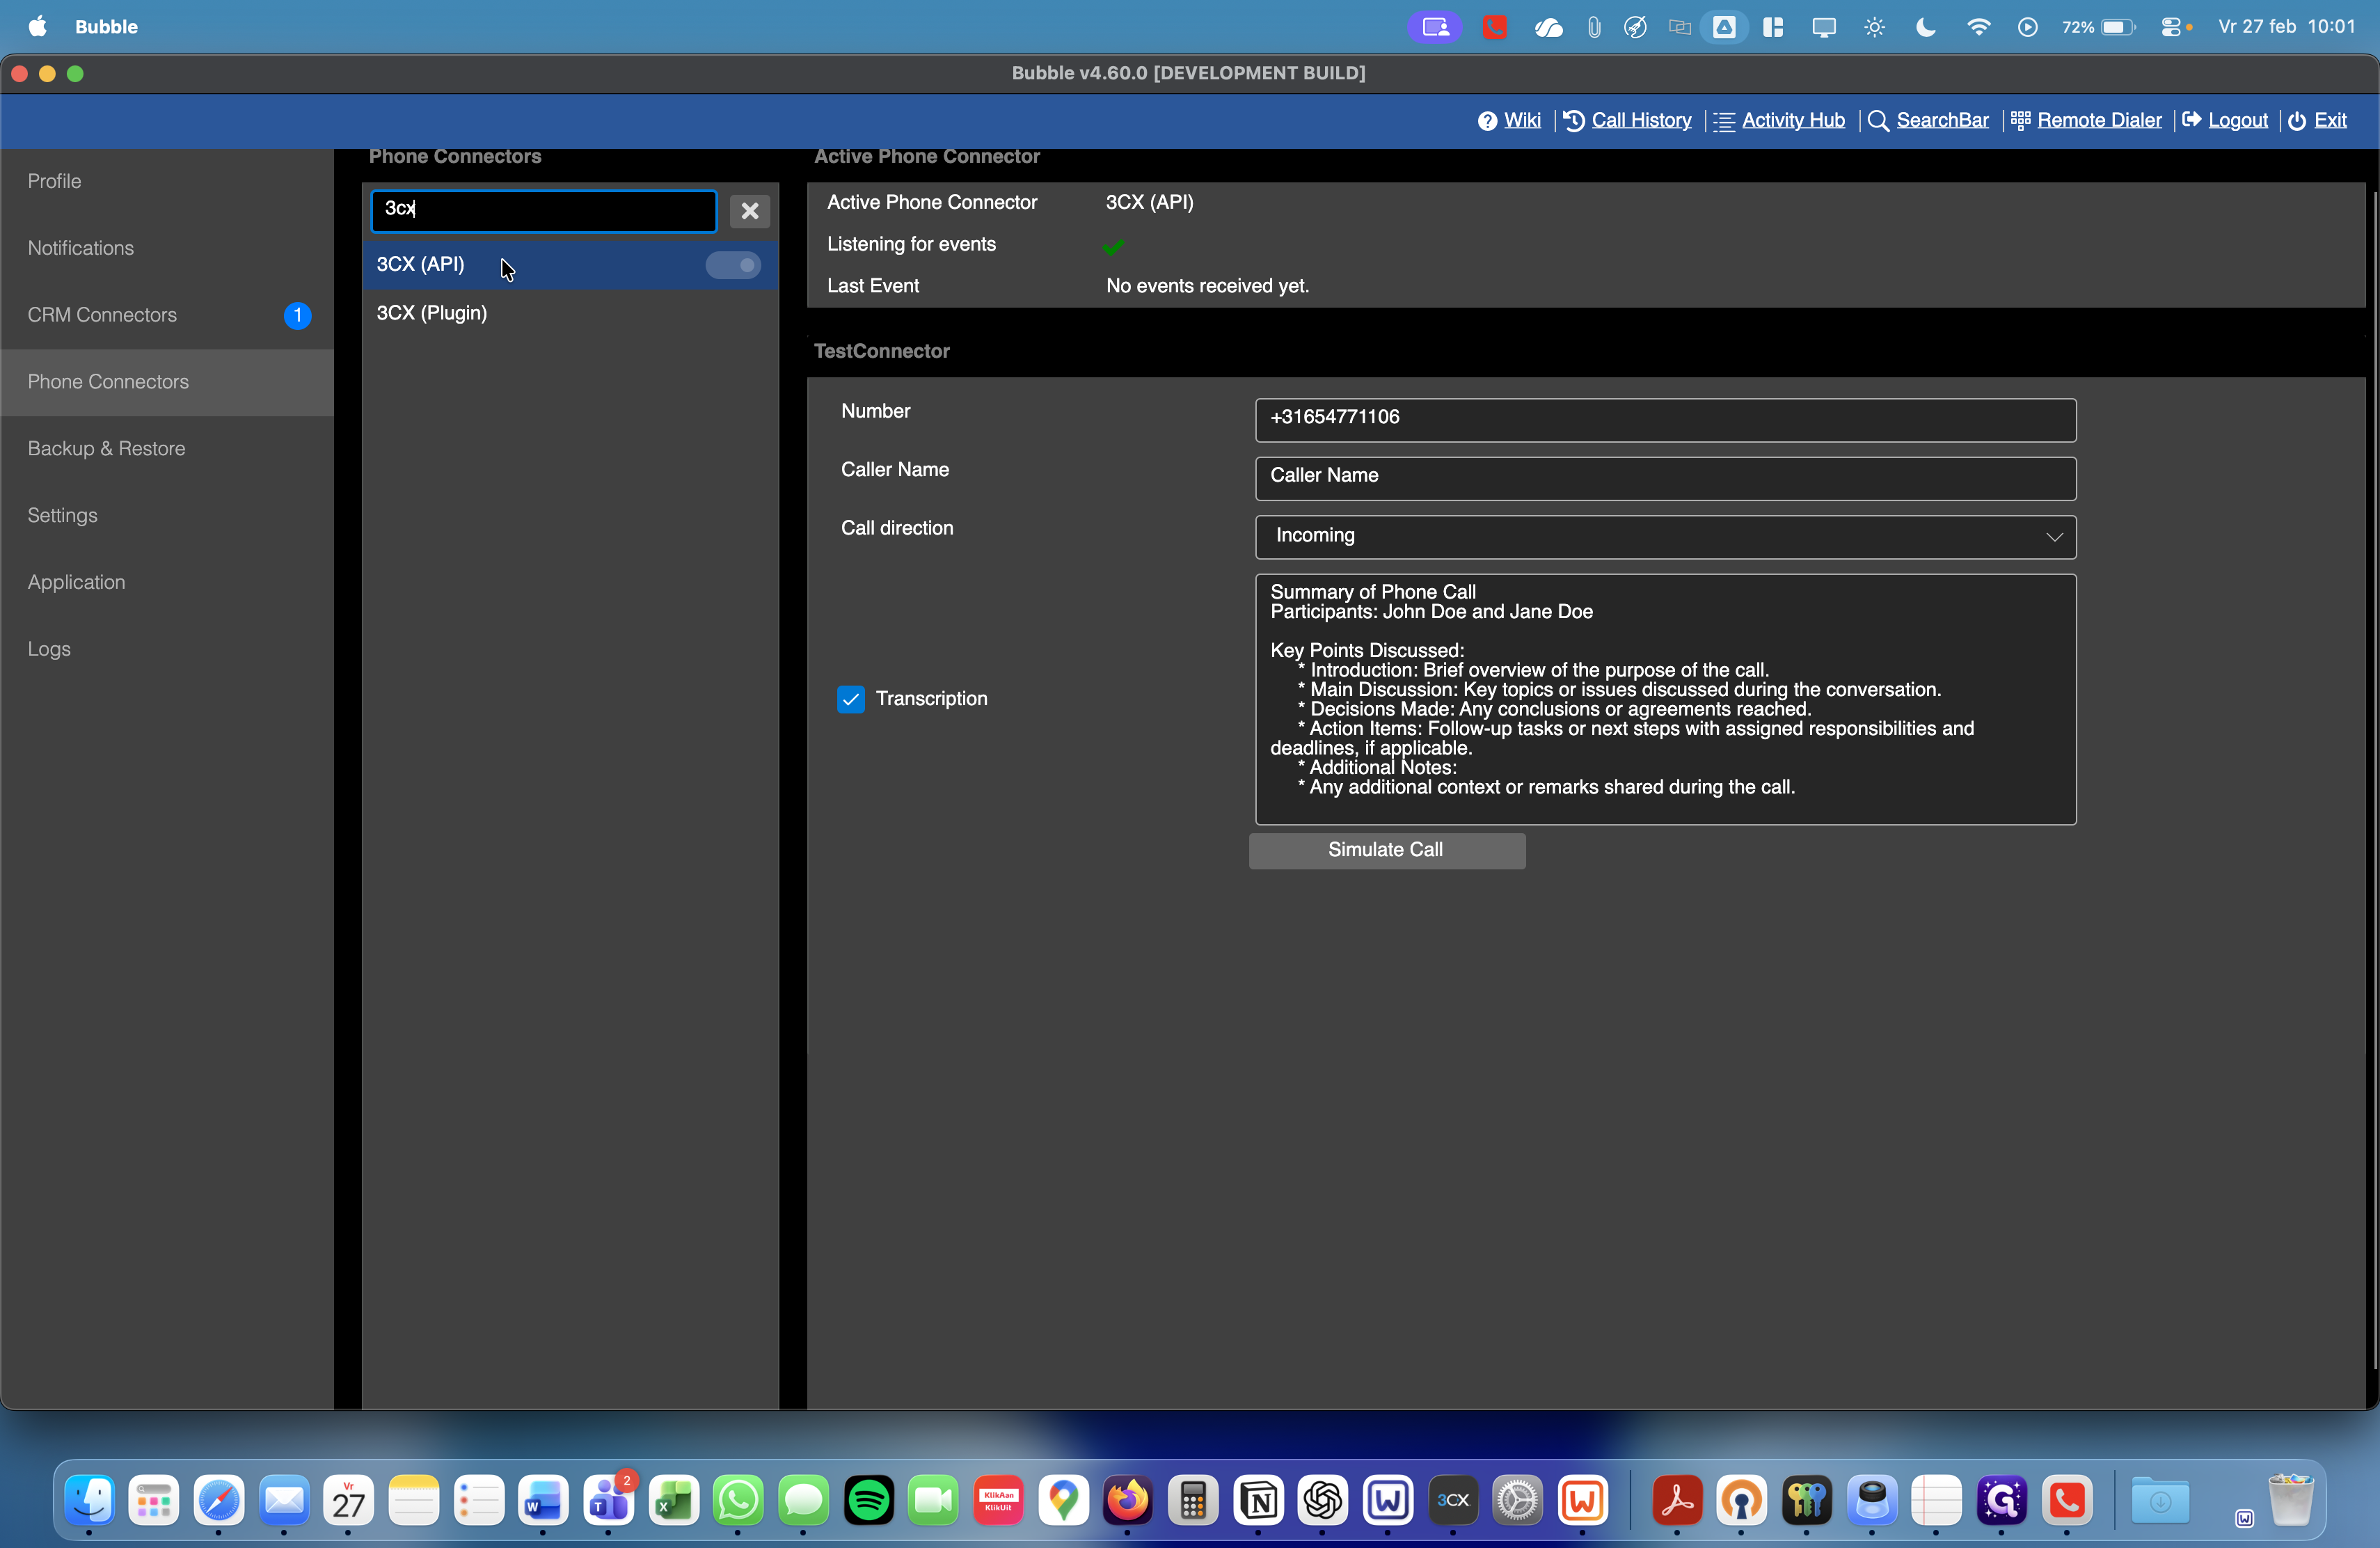
Task: Switch to Backup & Restore tab
Action: pos(106,449)
